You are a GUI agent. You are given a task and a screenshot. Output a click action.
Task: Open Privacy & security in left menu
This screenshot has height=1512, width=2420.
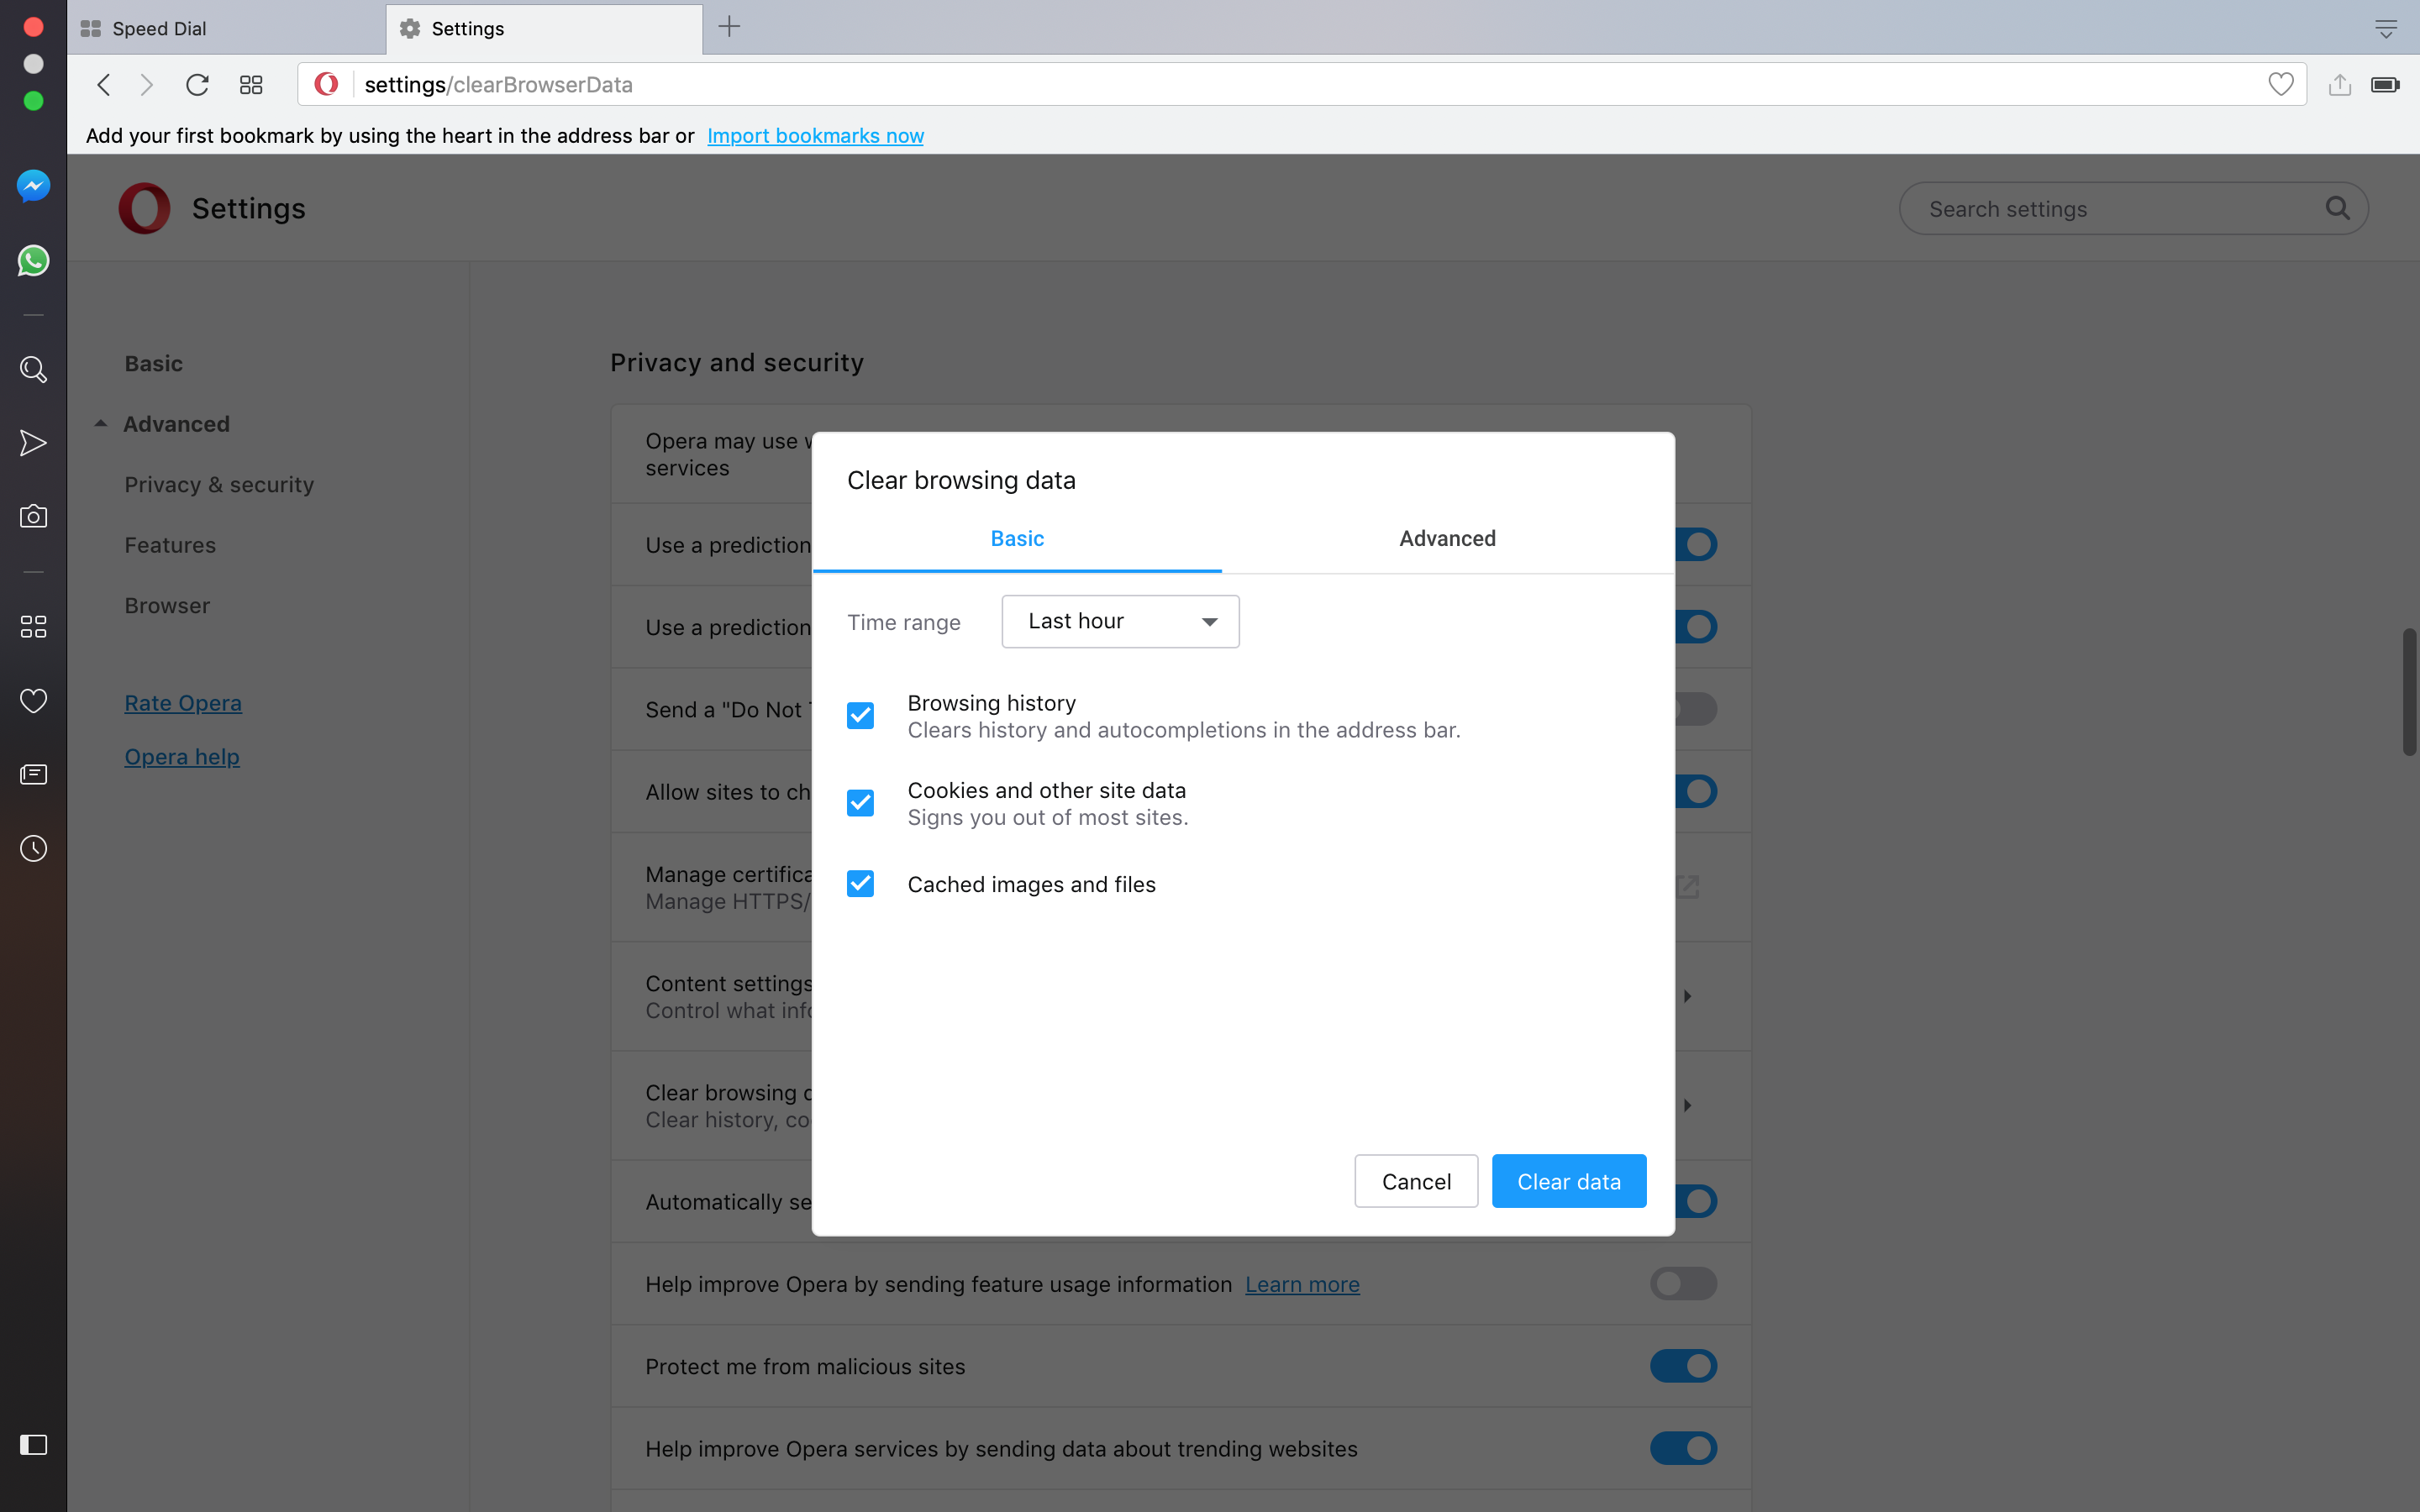[x=219, y=485]
